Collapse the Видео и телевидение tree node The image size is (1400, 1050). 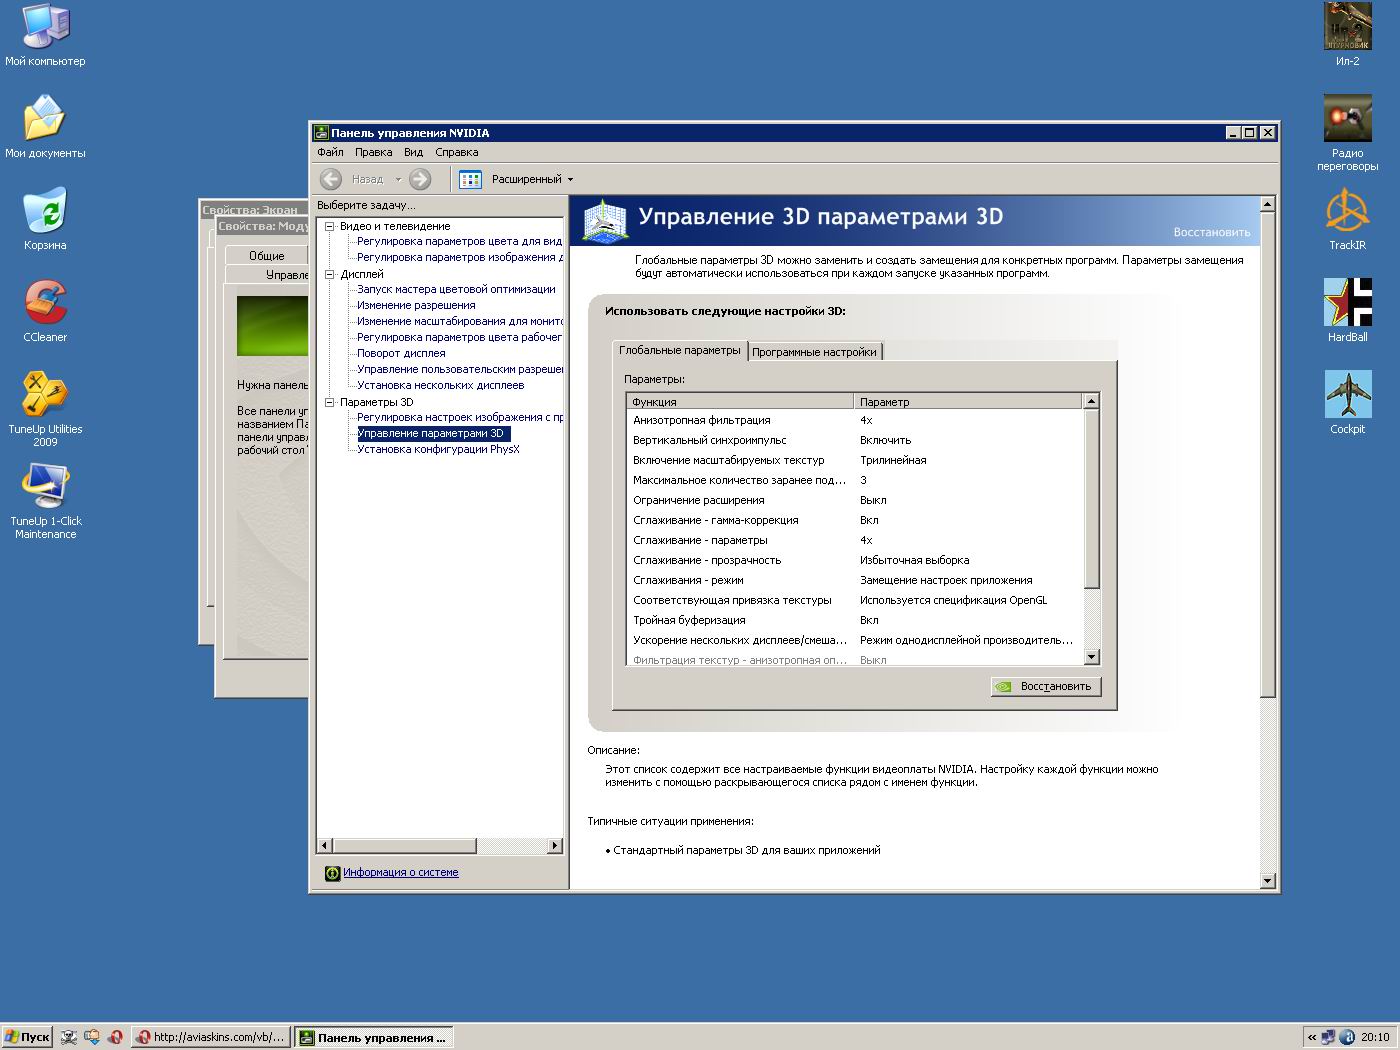pos(329,226)
